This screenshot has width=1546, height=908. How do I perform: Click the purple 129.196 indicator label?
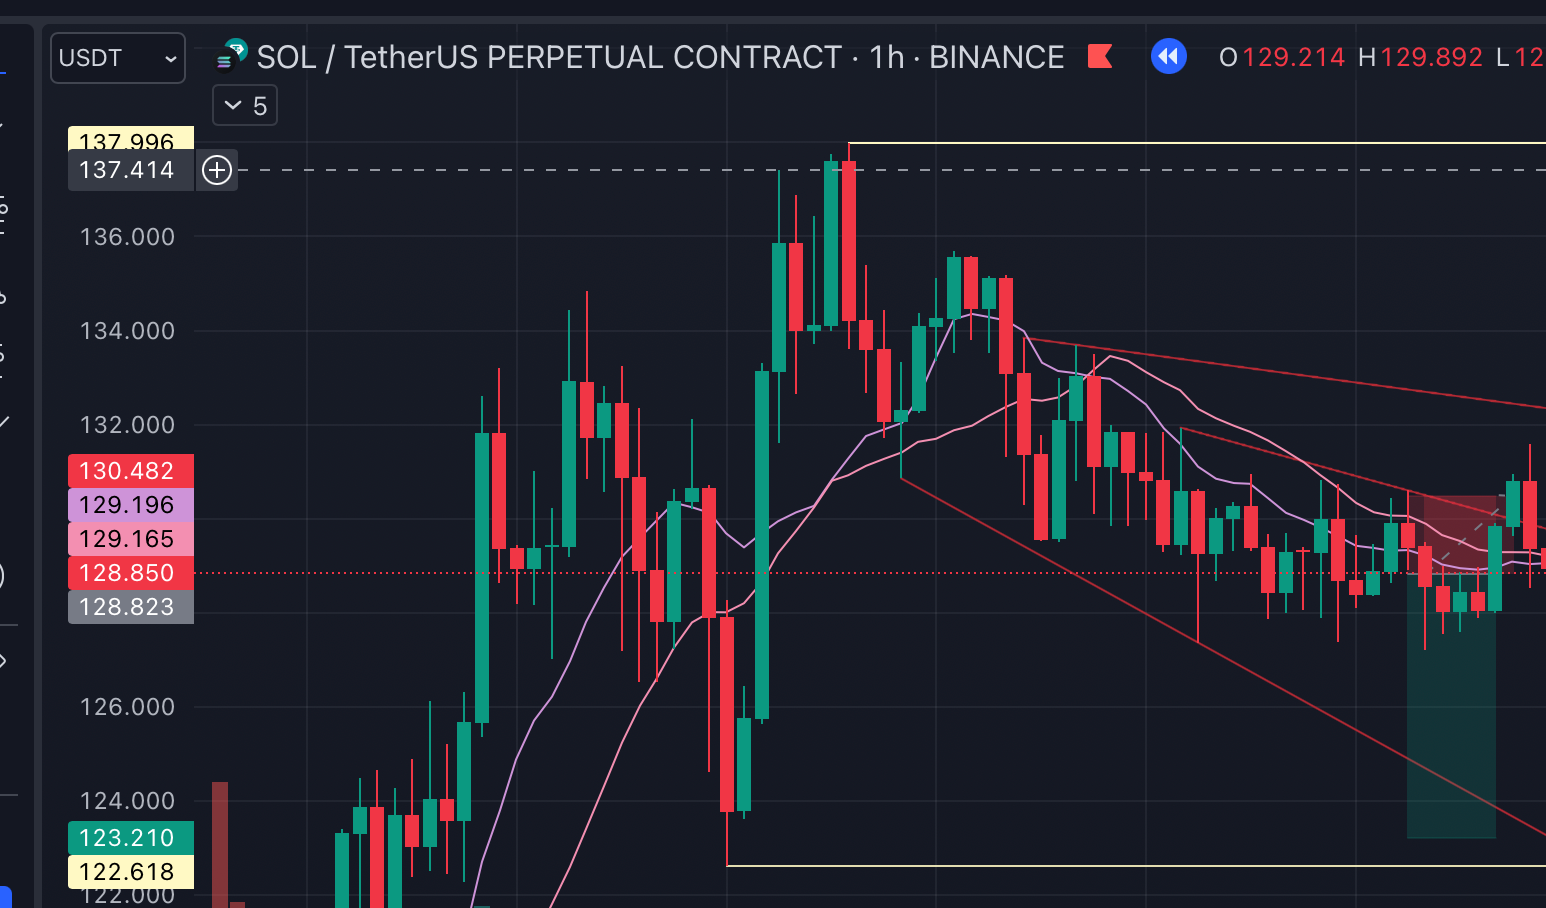(x=130, y=505)
